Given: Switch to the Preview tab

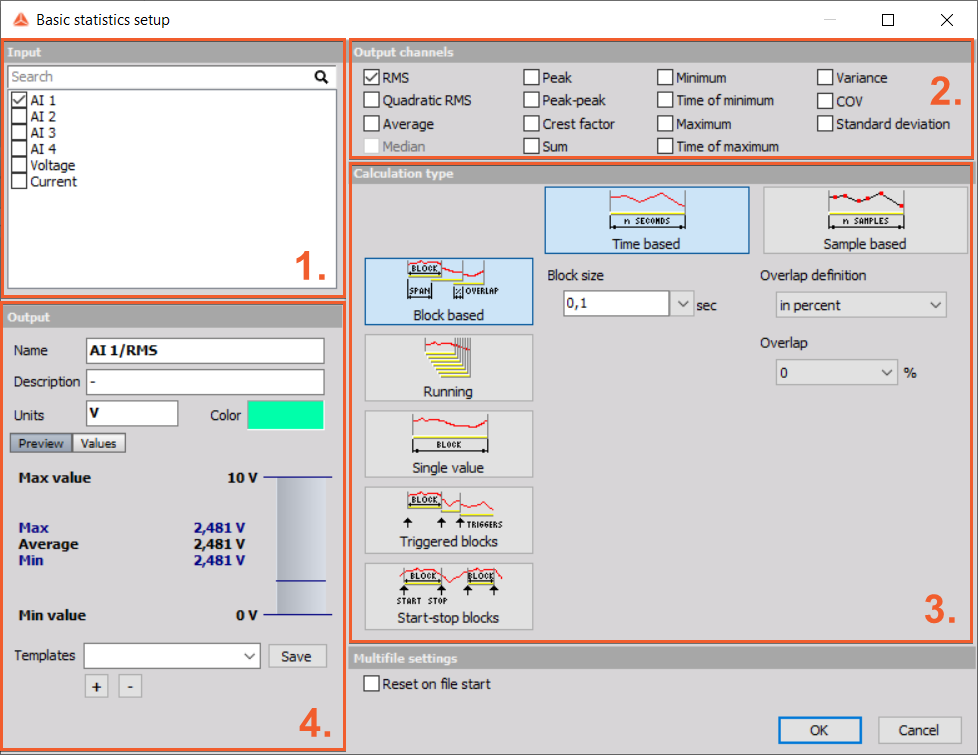Looking at the screenshot, I should click(41, 443).
